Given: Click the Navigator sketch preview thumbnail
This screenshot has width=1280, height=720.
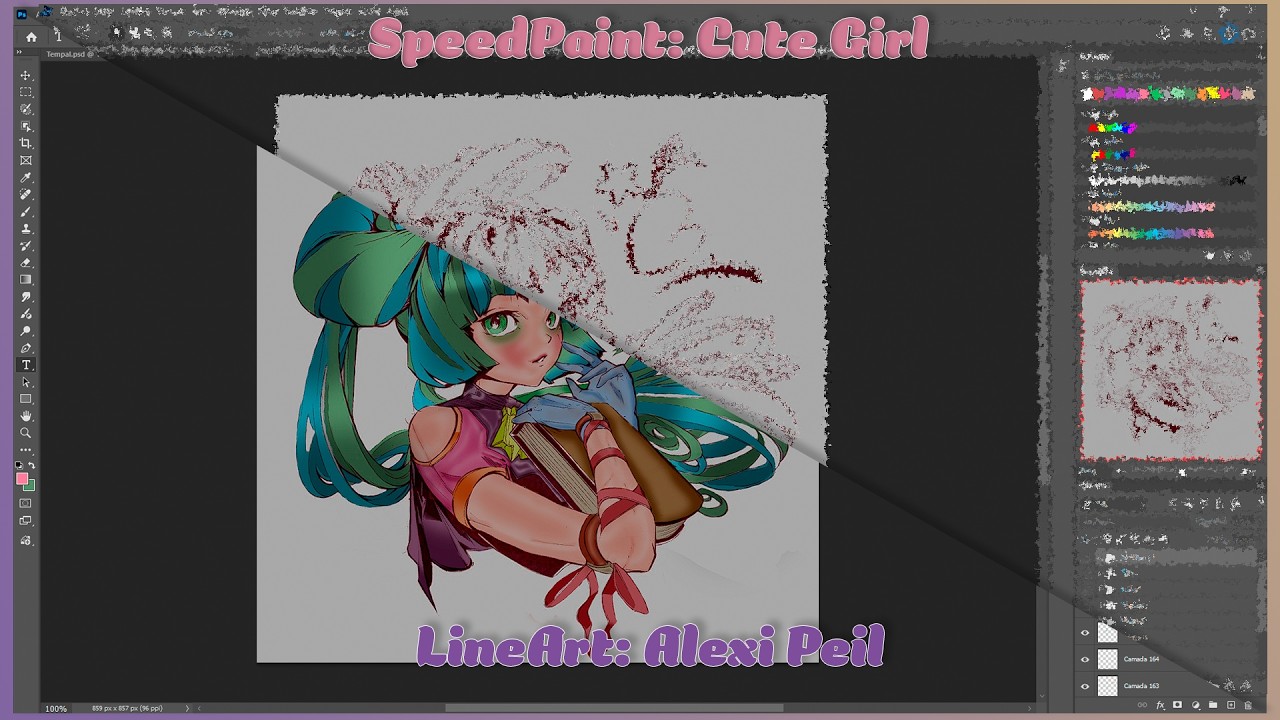Looking at the screenshot, I should (x=1171, y=370).
